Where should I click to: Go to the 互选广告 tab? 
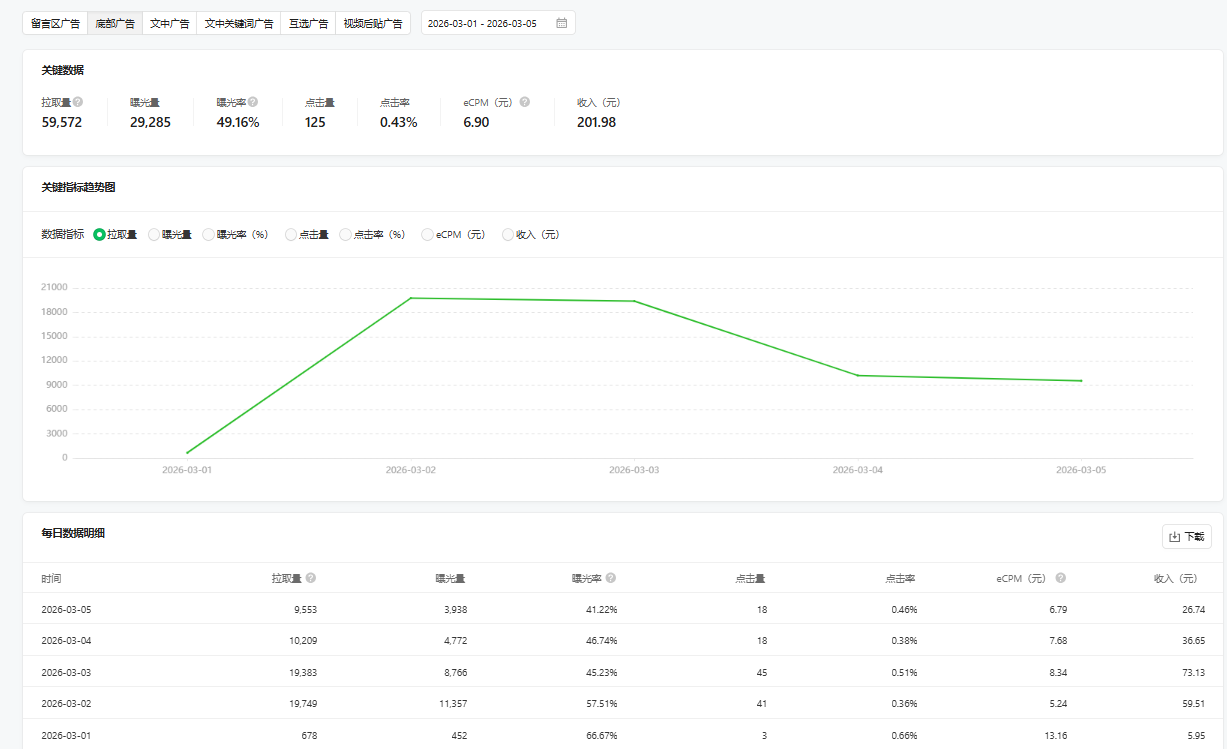tap(308, 23)
